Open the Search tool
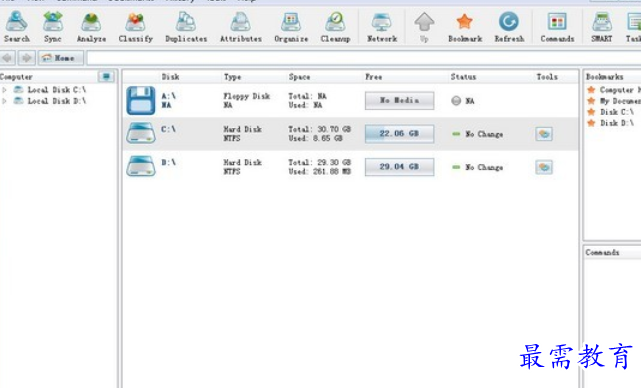 (x=16, y=27)
